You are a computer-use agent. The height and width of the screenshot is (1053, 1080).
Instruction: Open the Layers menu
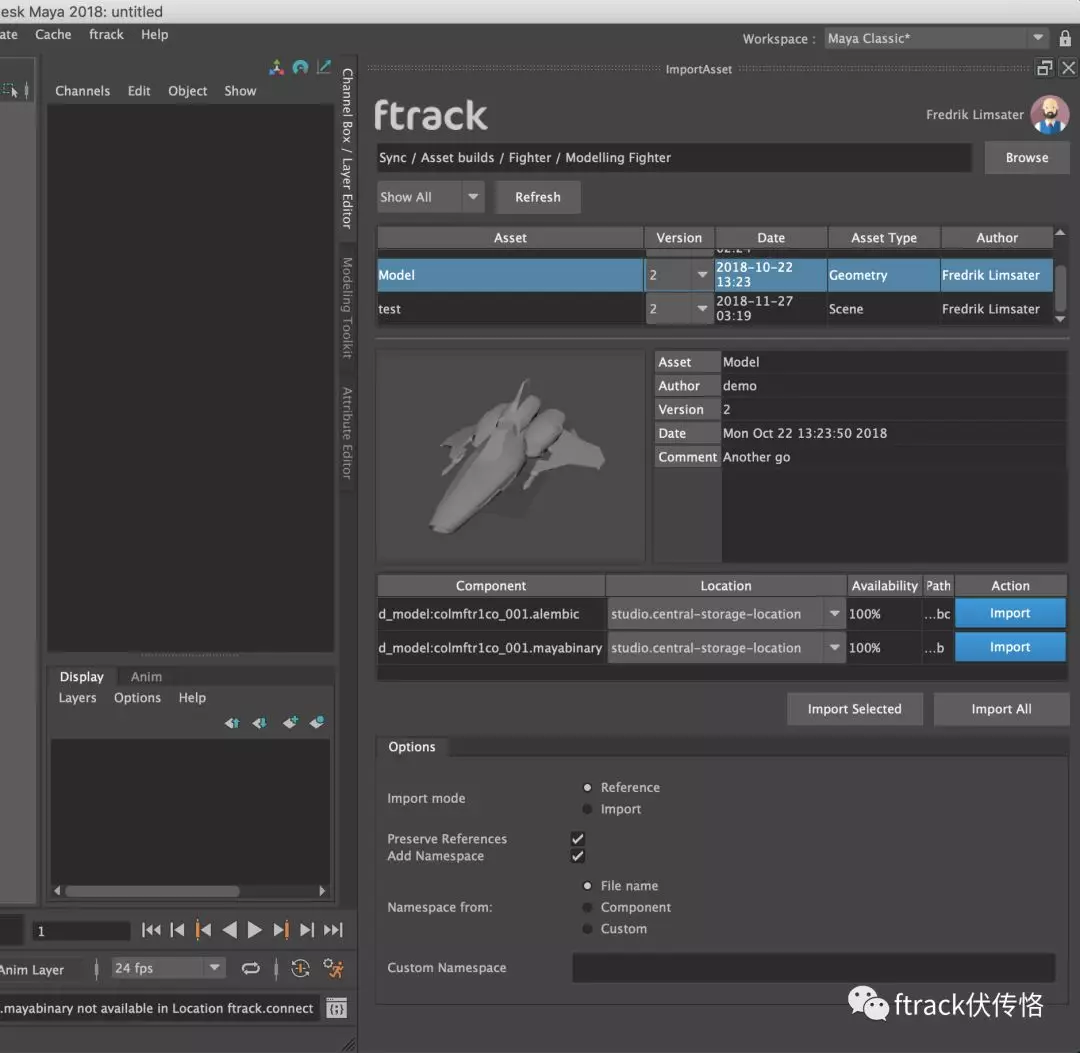click(77, 698)
